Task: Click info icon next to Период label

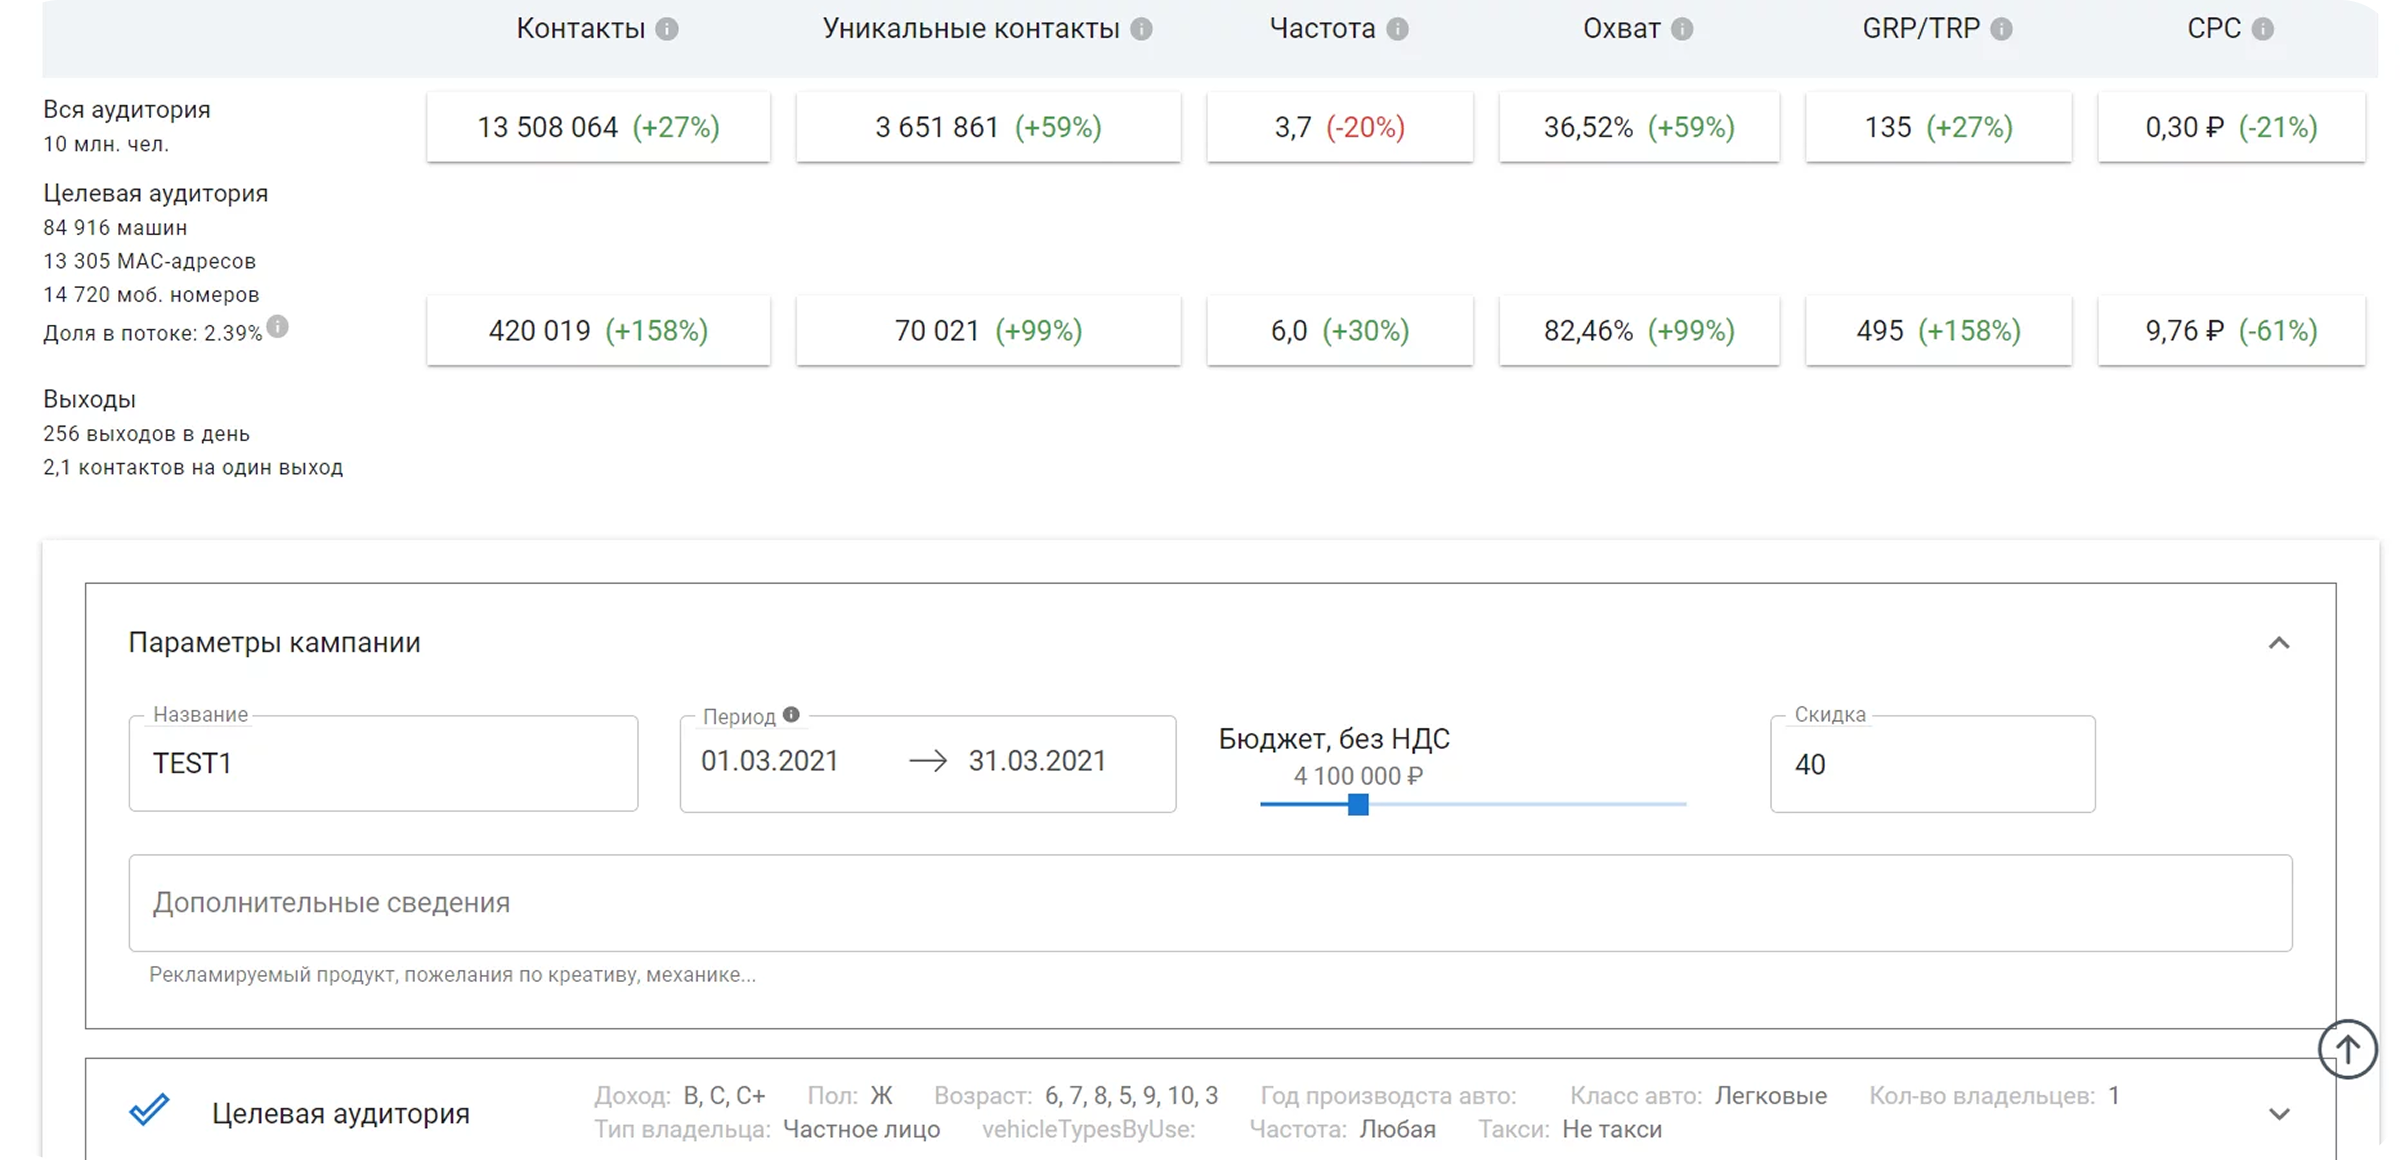Action: click(x=791, y=714)
